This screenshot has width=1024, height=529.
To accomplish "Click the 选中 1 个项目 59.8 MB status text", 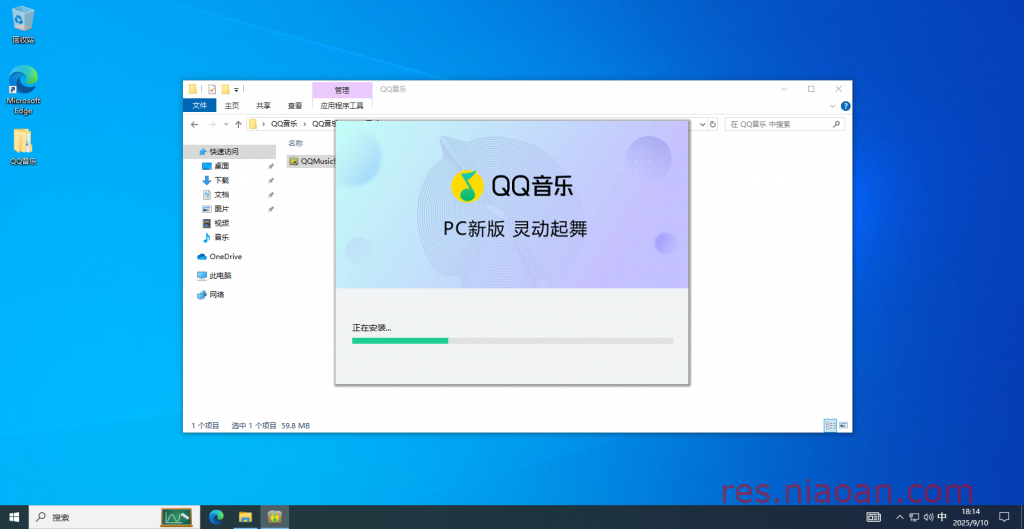I will pos(270,426).
